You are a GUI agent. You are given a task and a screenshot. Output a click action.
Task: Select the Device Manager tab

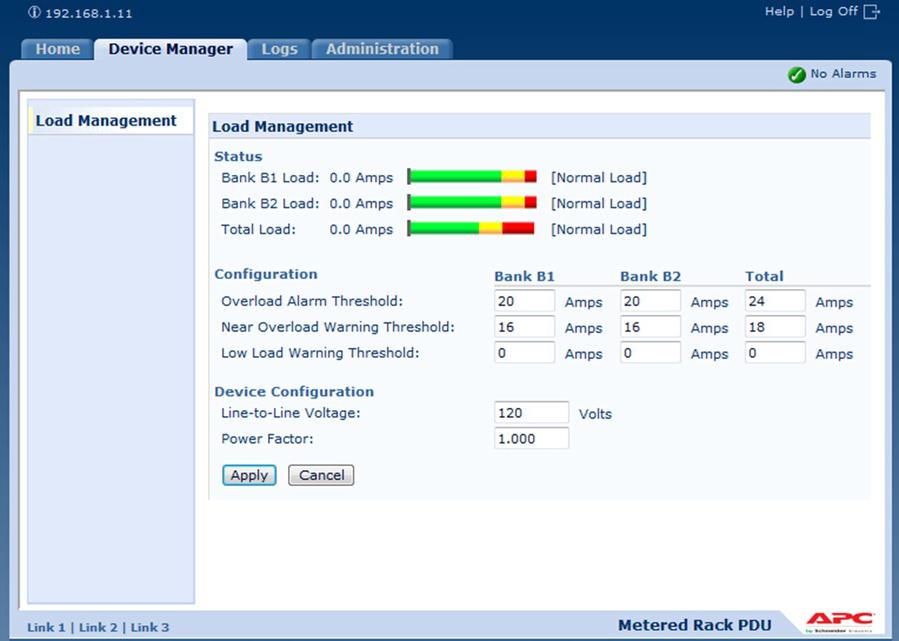coord(170,49)
